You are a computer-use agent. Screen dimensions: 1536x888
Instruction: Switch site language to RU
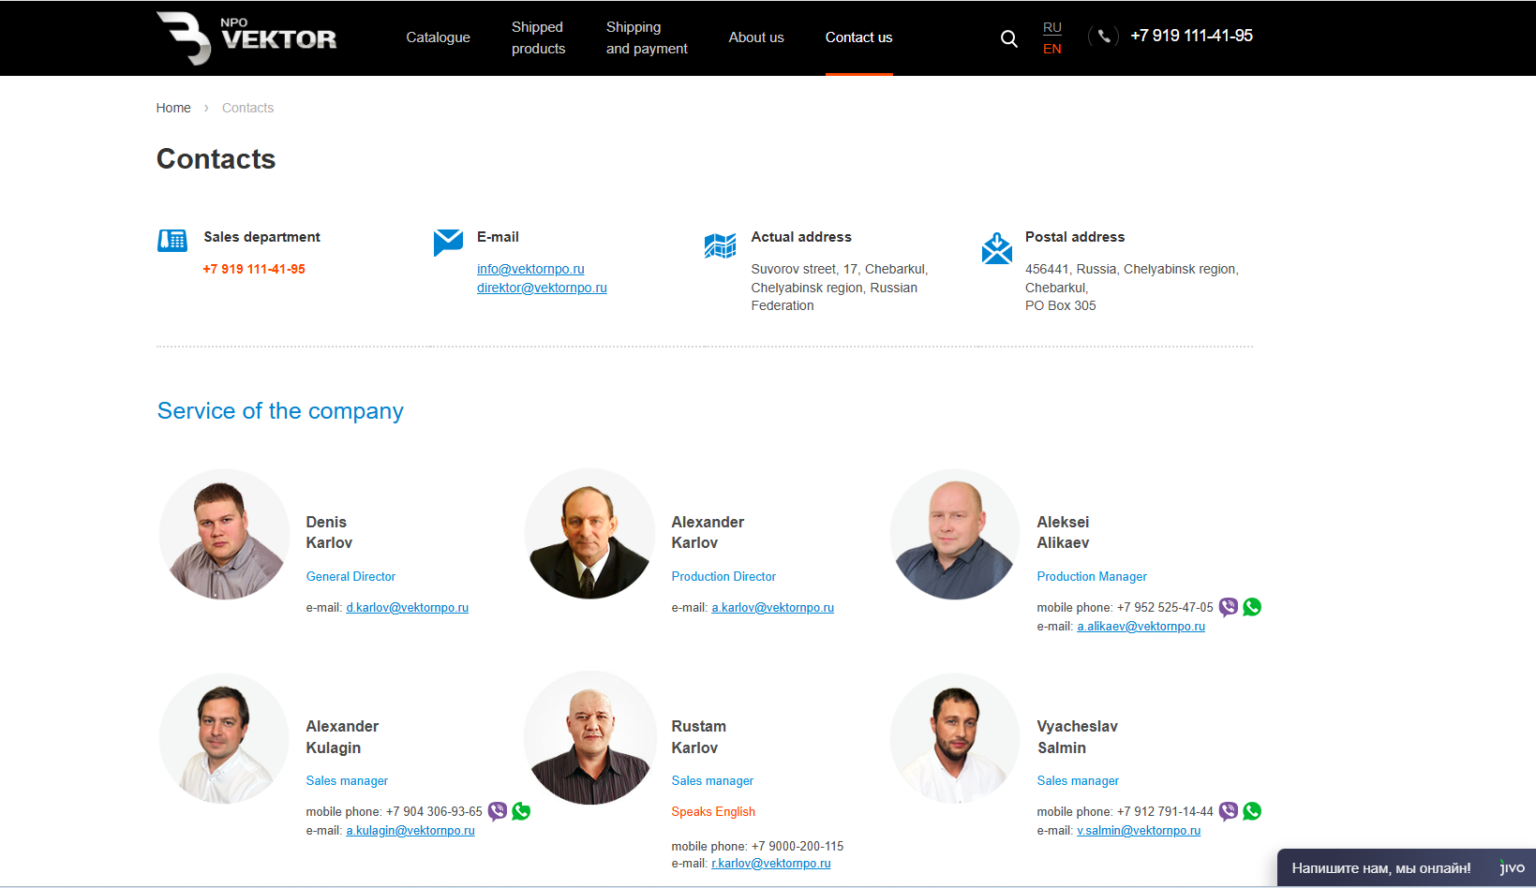tap(1052, 27)
